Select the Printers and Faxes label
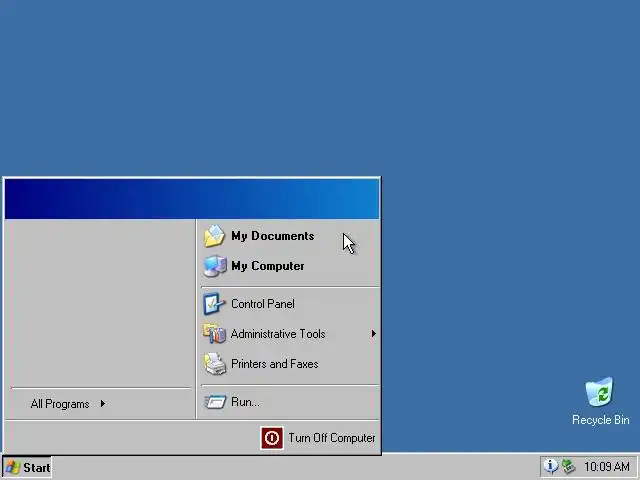The height and width of the screenshot is (480, 640). 275,364
